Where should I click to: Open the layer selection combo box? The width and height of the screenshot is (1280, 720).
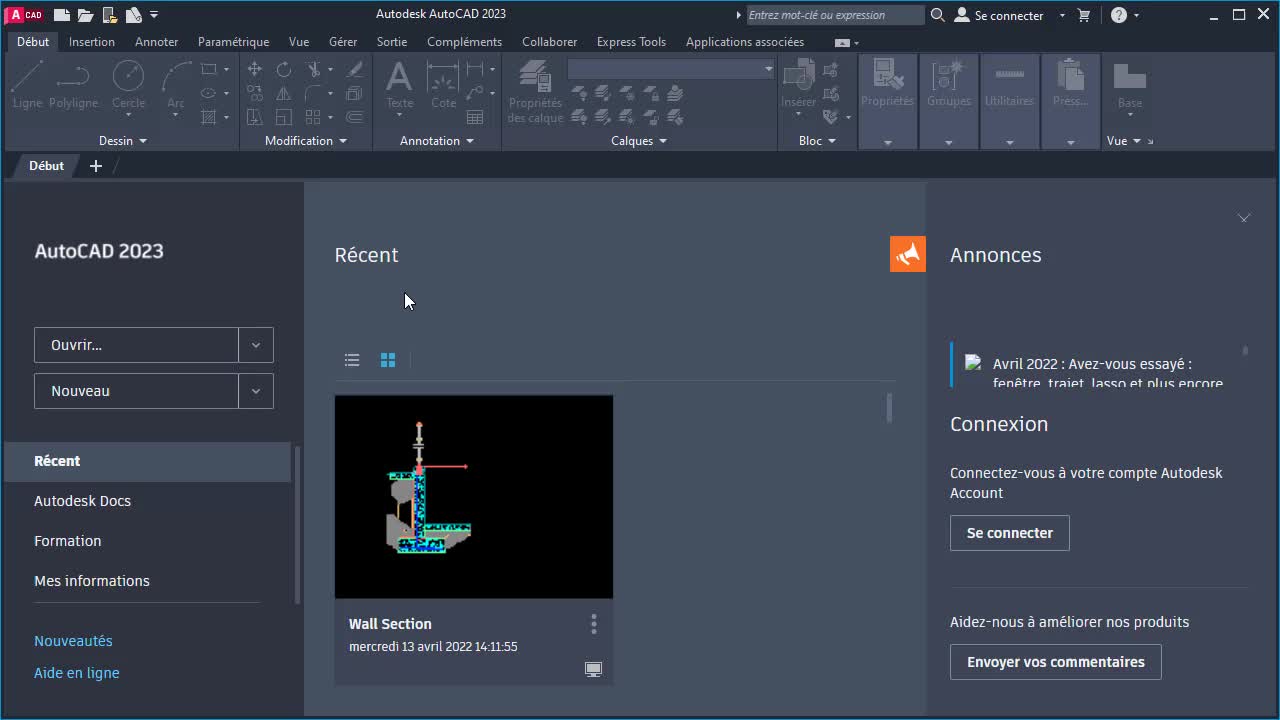[671, 69]
